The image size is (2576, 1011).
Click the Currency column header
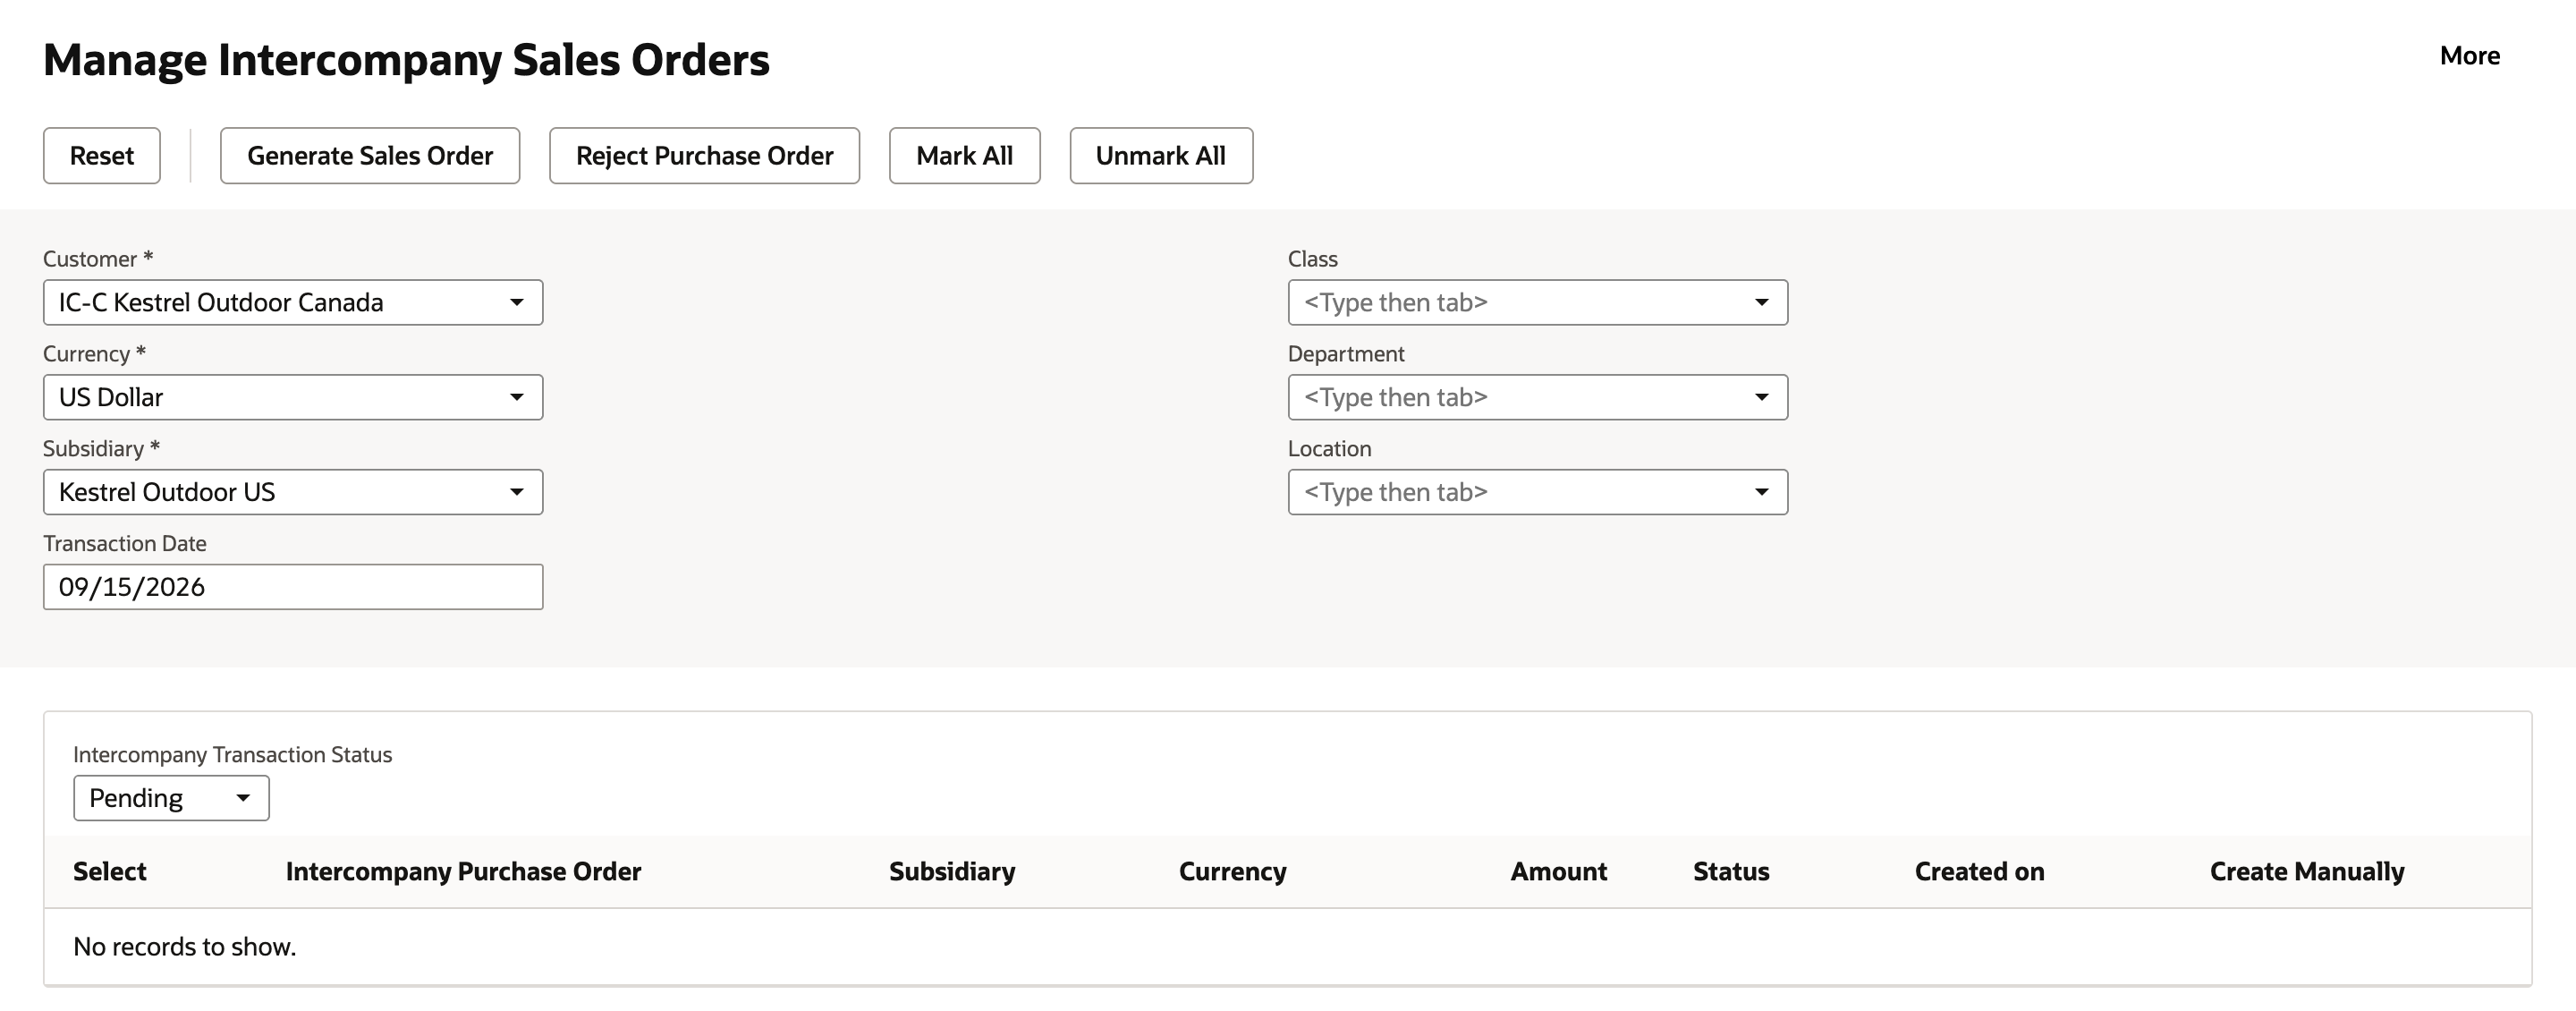click(1232, 871)
